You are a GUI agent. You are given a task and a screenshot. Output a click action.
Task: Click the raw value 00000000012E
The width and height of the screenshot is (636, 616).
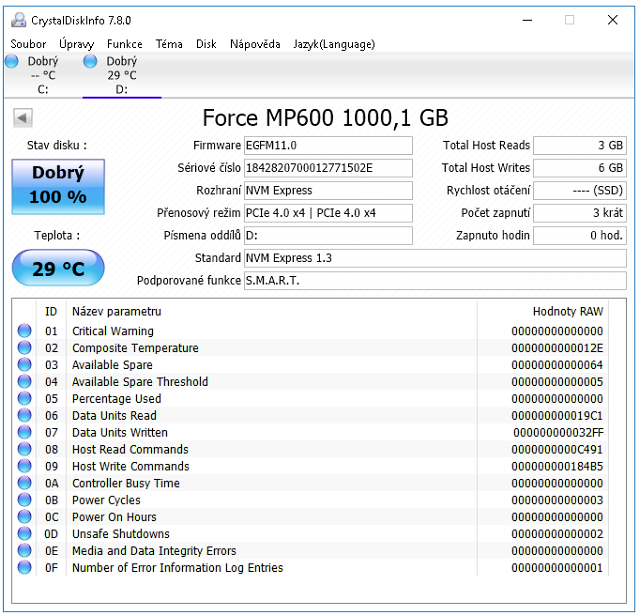[557, 348]
